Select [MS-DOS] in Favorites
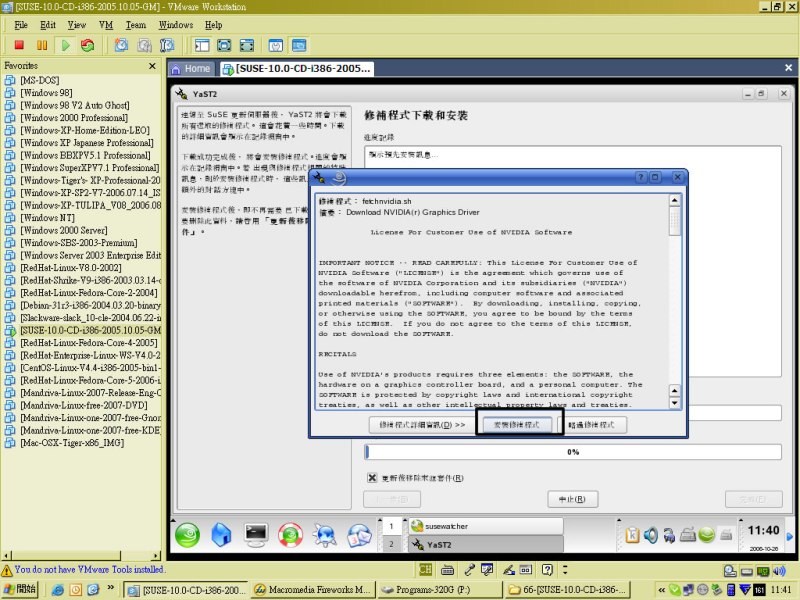 click(x=39, y=80)
